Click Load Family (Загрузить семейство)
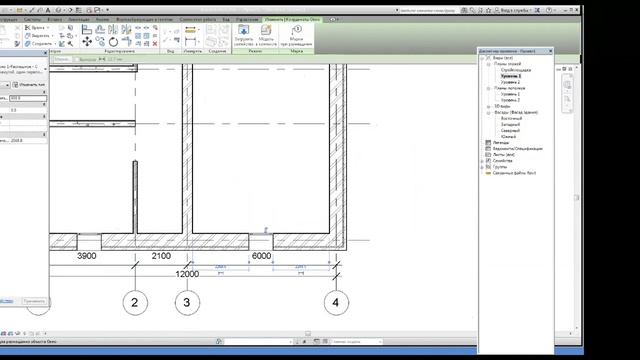Image resolution: width=640 pixels, height=360 pixels. click(x=244, y=35)
